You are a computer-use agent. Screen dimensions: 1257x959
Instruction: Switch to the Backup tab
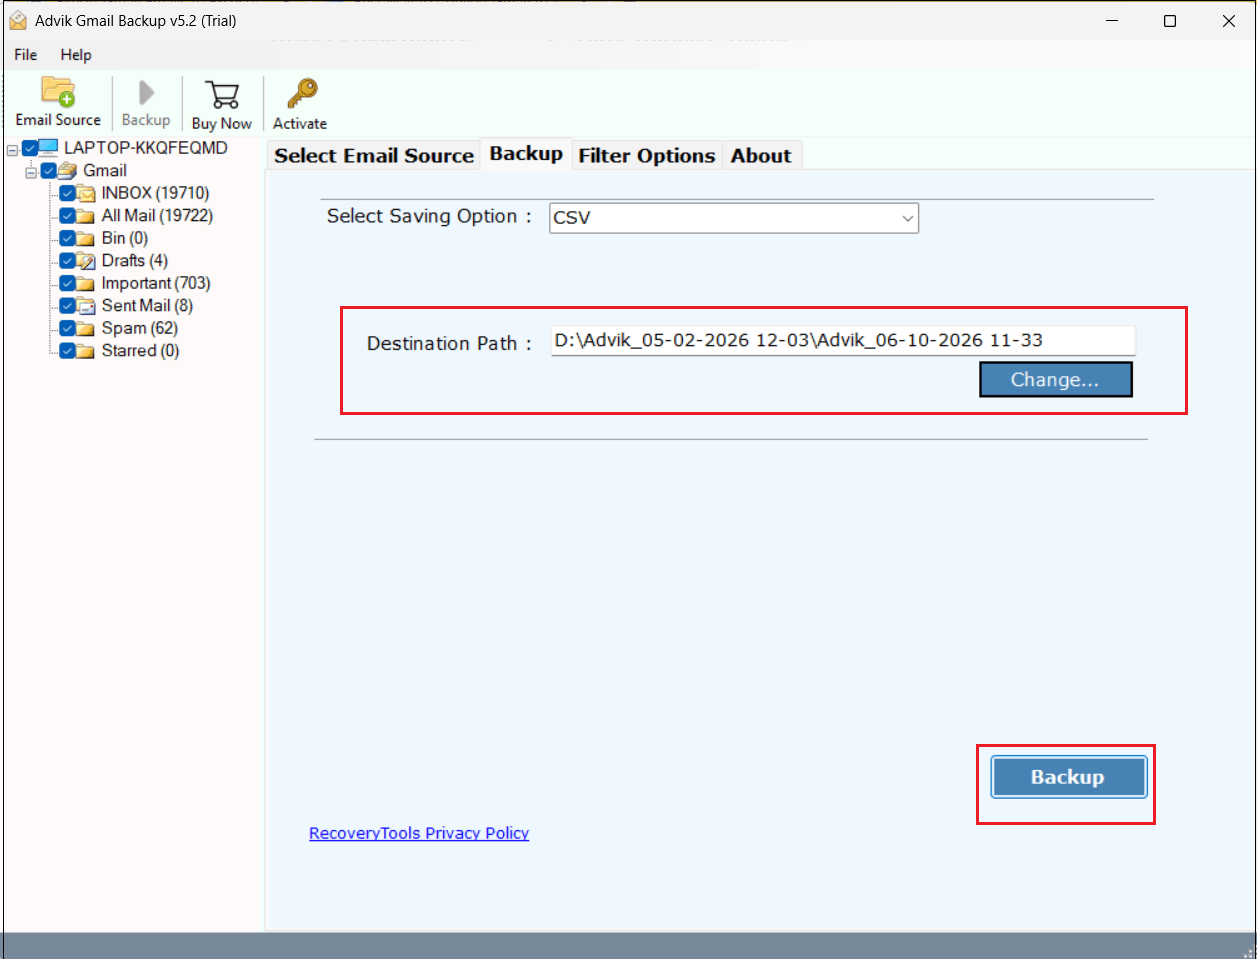point(526,154)
